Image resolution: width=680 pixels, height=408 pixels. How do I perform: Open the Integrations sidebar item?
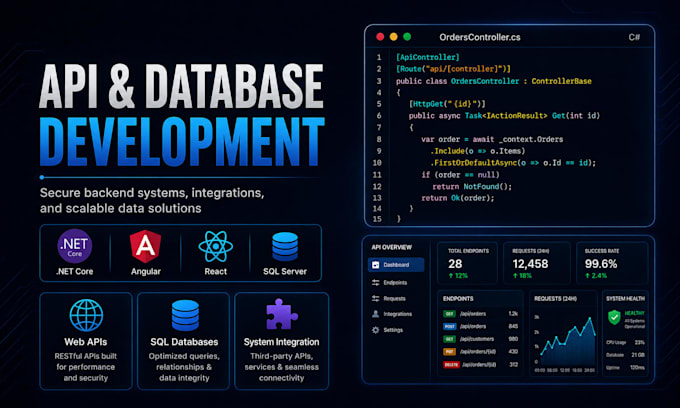[x=398, y=314]
